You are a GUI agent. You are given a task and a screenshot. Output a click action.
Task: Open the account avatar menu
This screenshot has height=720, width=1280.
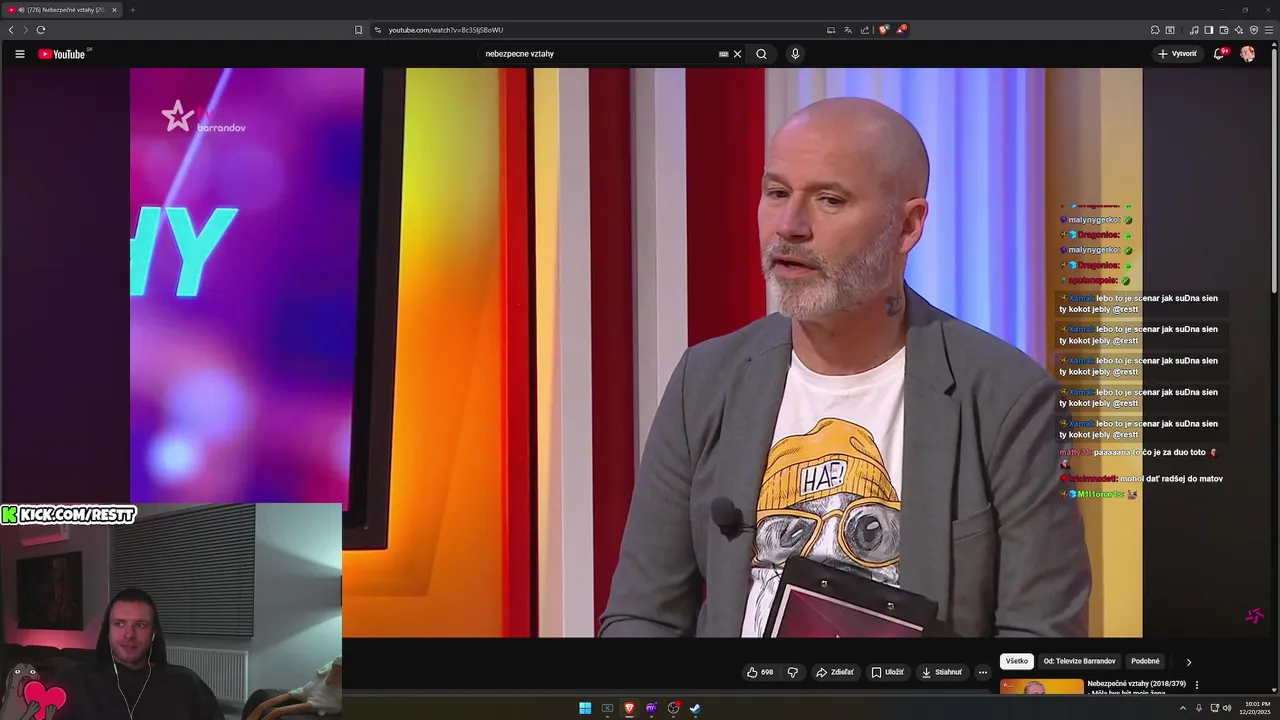tap(1248, 54)
